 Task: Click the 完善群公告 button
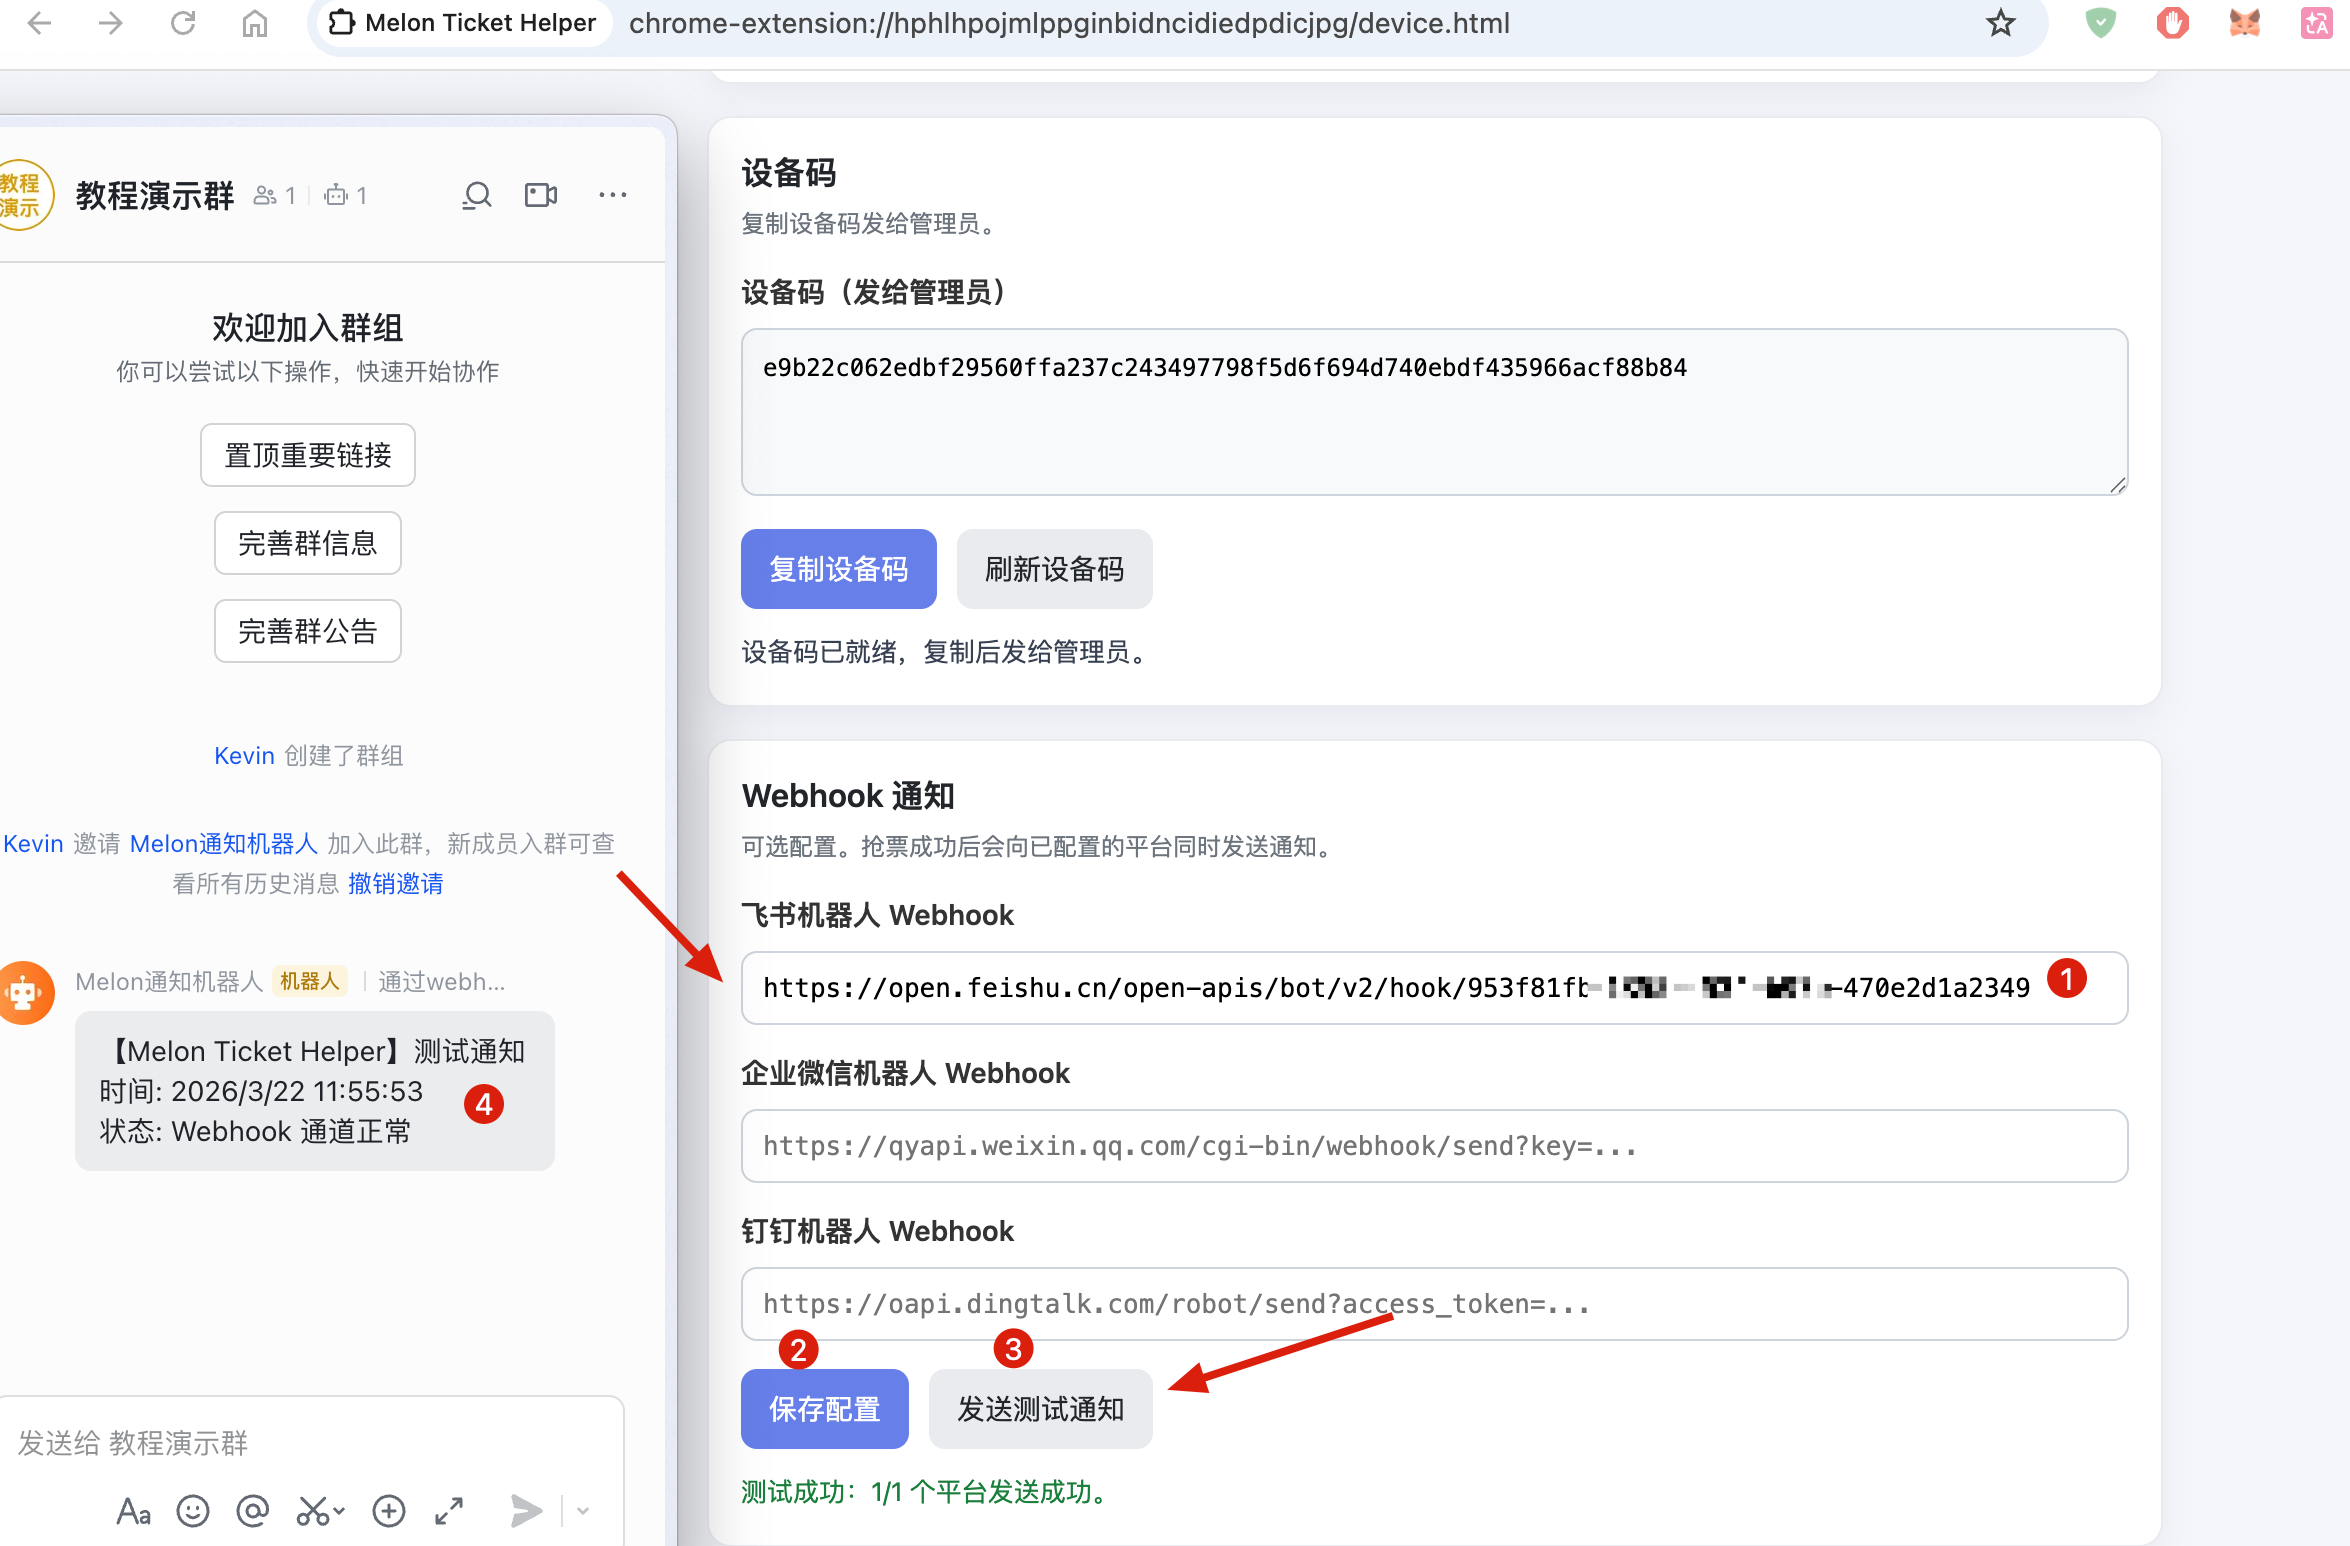point(308,631)
